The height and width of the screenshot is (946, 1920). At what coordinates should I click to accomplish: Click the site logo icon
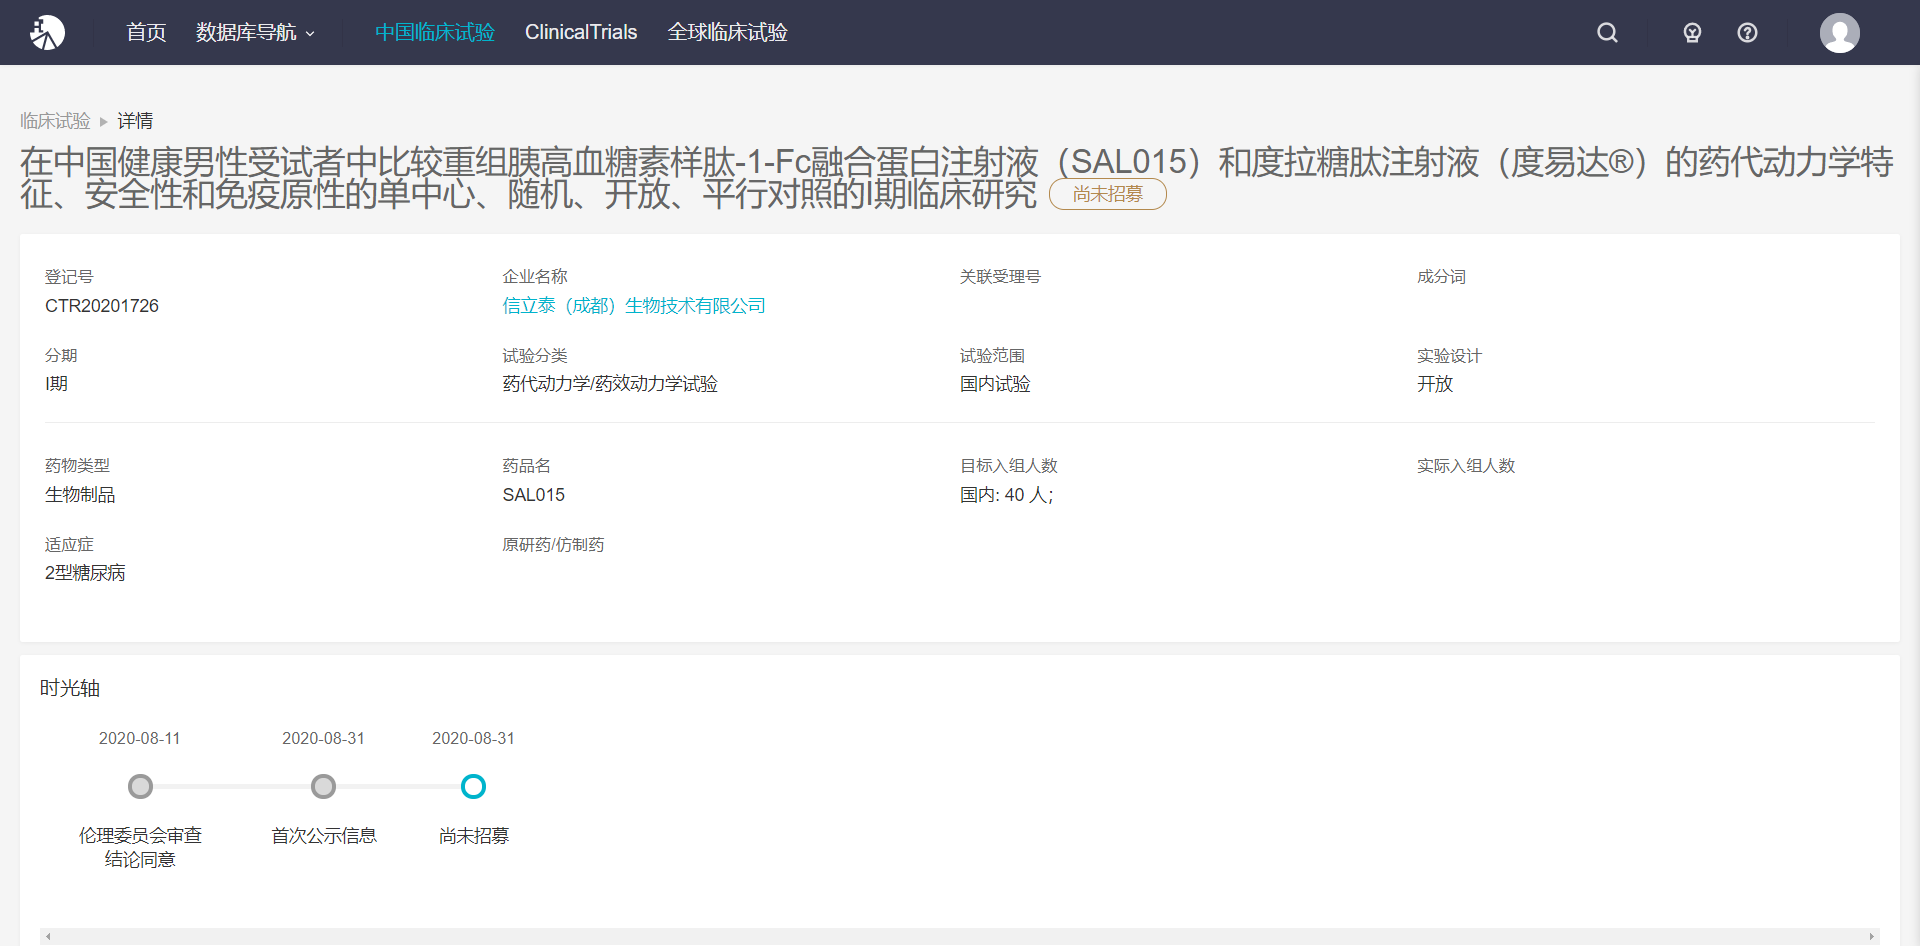point(47,32)
